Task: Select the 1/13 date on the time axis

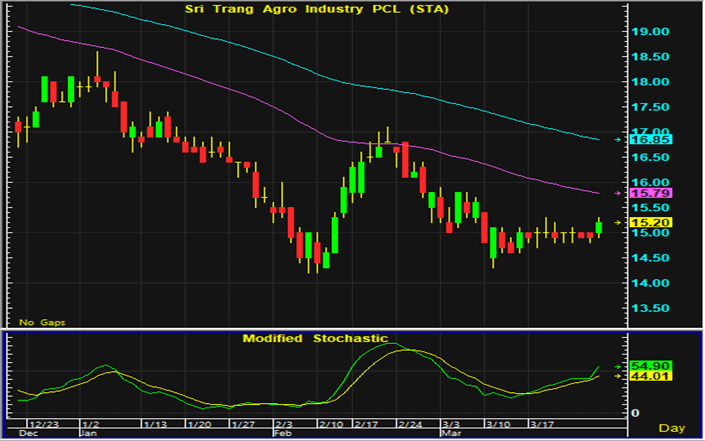Action: (156, 424)
